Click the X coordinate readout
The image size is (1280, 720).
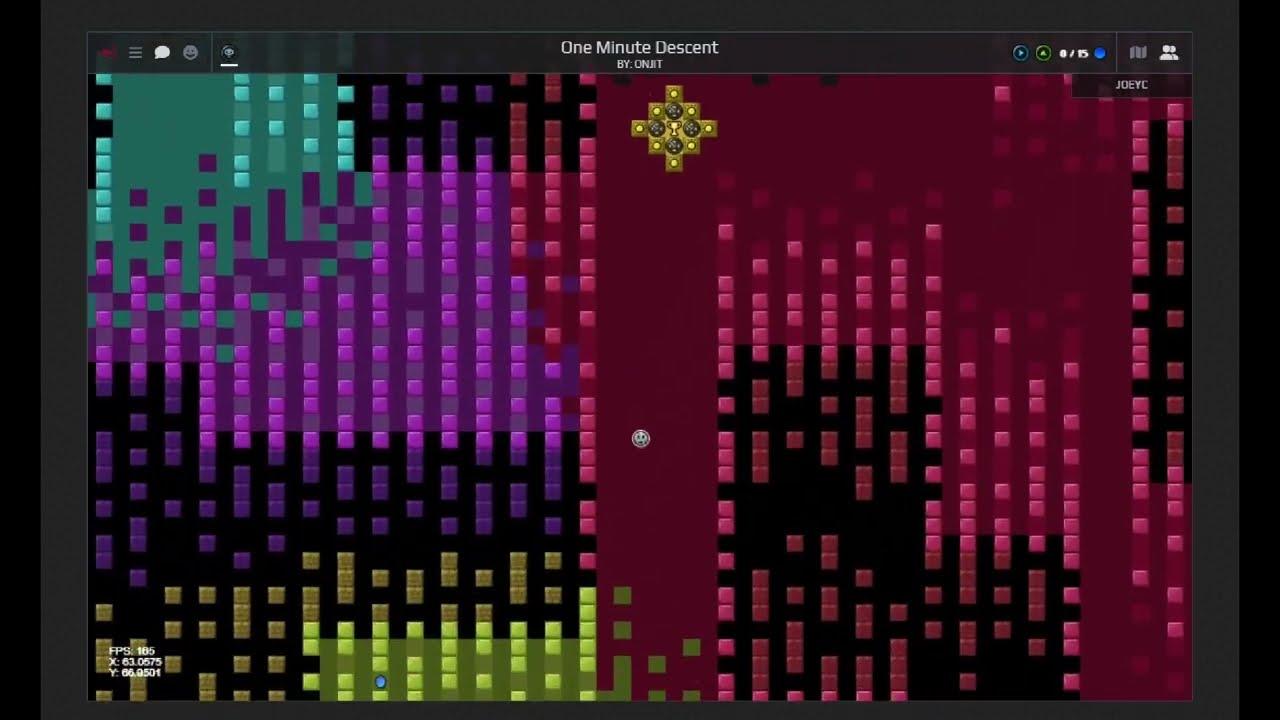pyautogui.click(x=135, y=662)
